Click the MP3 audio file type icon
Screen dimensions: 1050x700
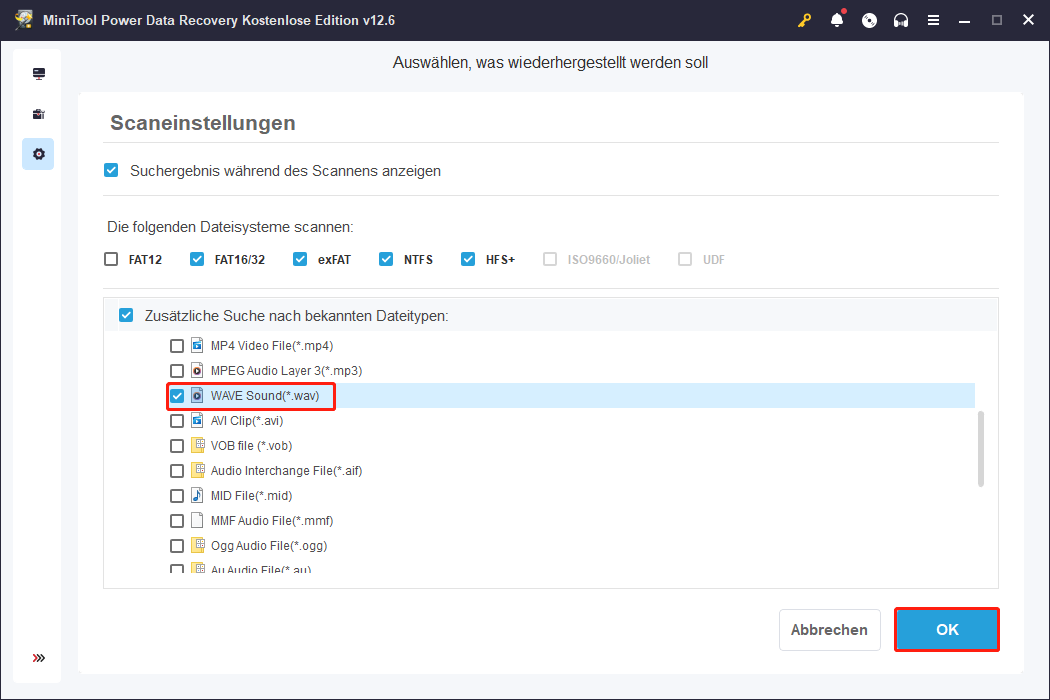point(198,370)
